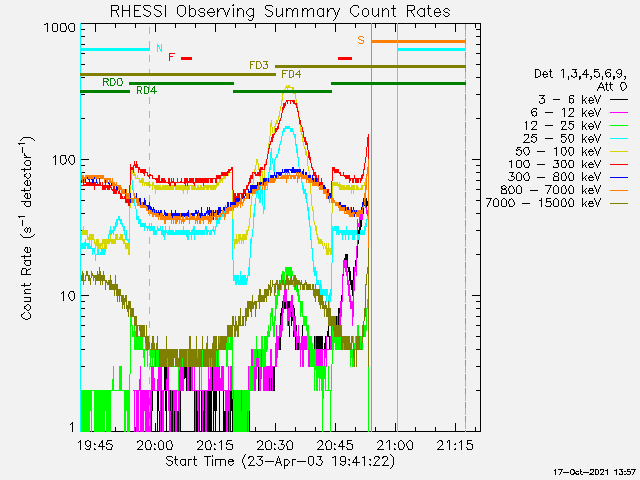
Task: Click the orange 800 - 7000 keV legend line
Action: [x=619, y=190]
